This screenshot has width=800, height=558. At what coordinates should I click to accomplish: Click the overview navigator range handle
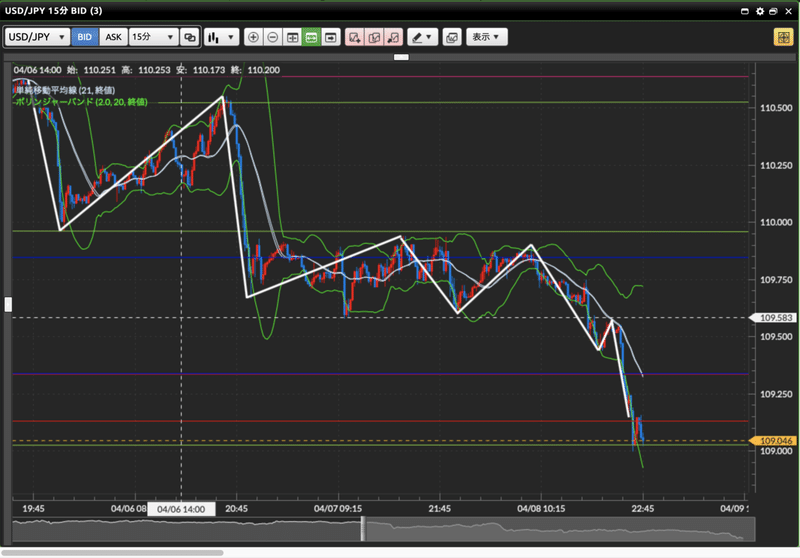coord(363,528)
